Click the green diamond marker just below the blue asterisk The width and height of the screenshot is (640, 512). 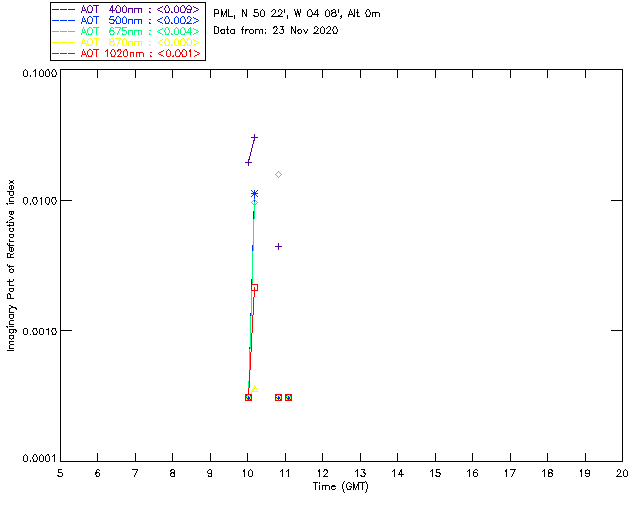coord(254,203)
